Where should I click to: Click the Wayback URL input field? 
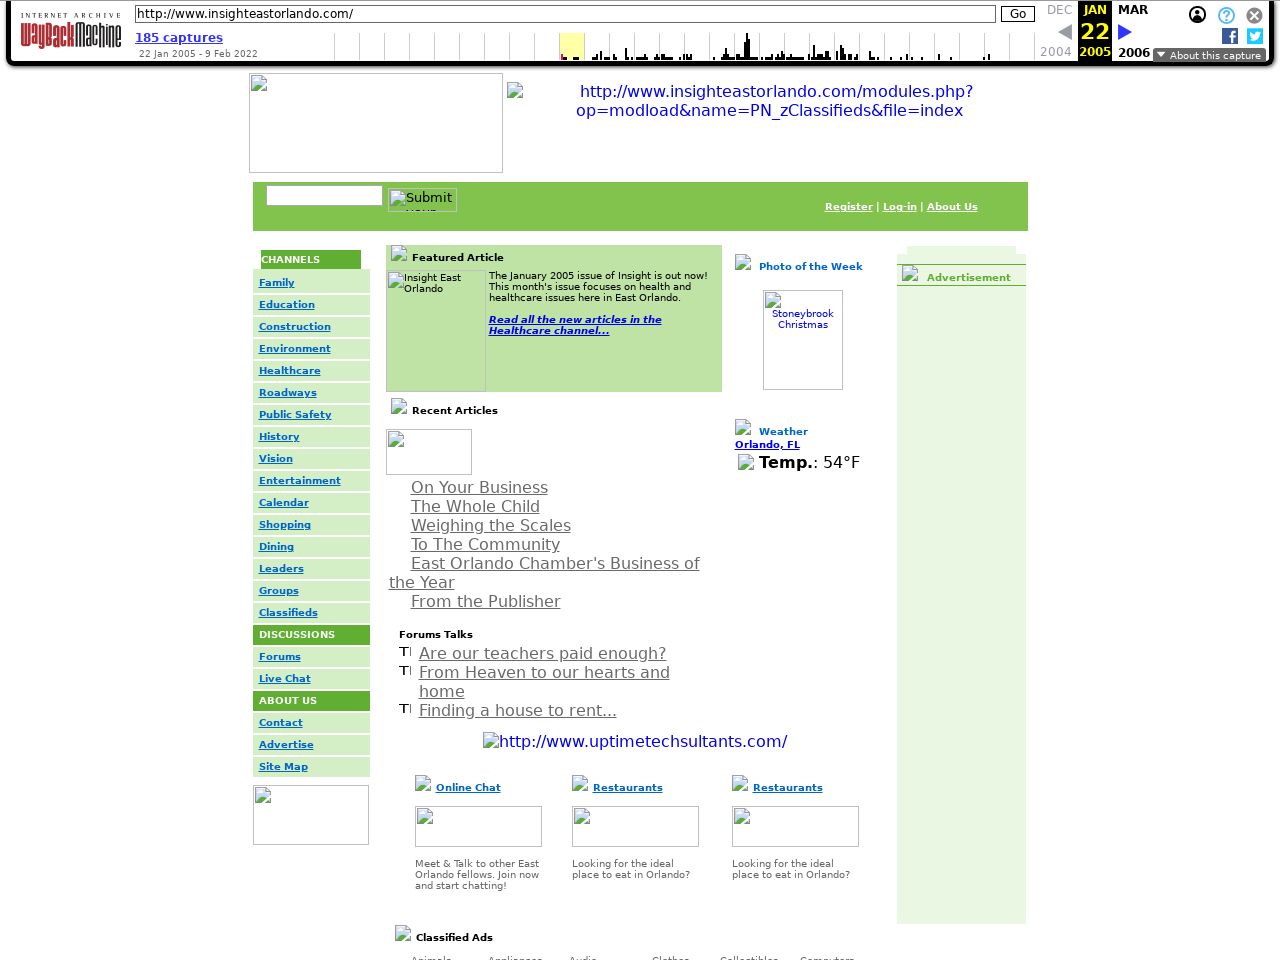point(565,14)
